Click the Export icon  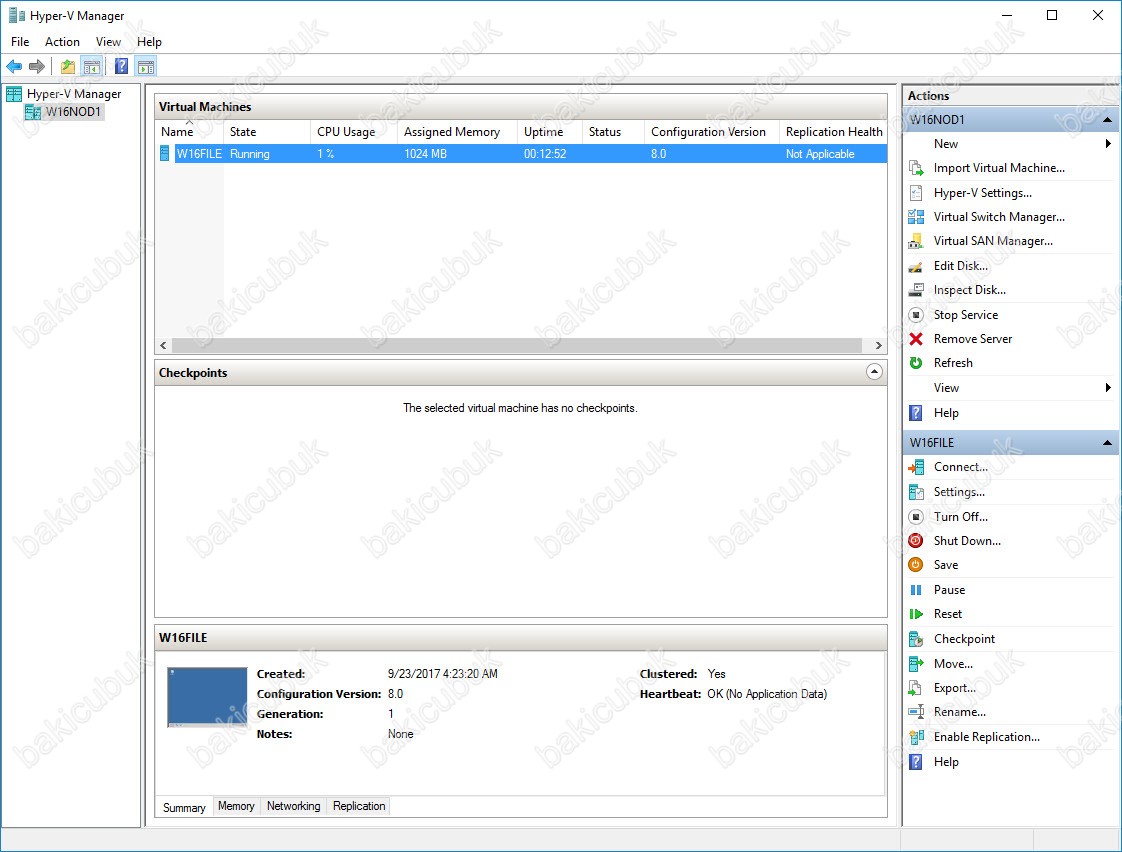tap(916, 688)
